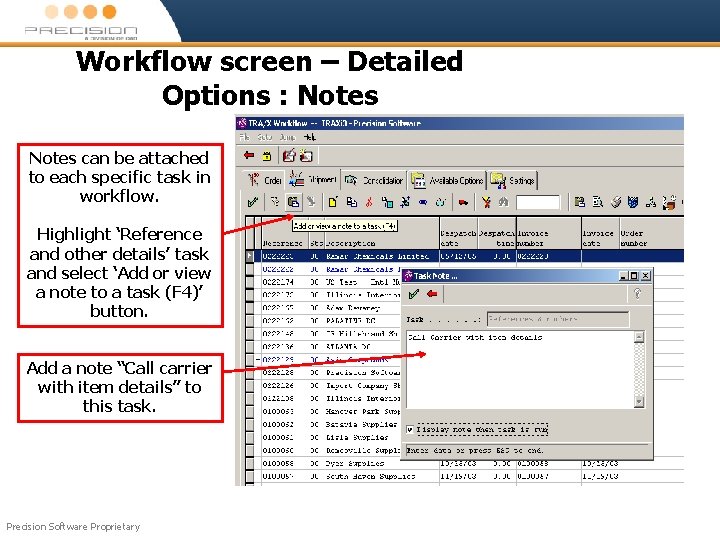Minimize the Task Note dialog
This screenshot has height=540, width=720.
623,276
